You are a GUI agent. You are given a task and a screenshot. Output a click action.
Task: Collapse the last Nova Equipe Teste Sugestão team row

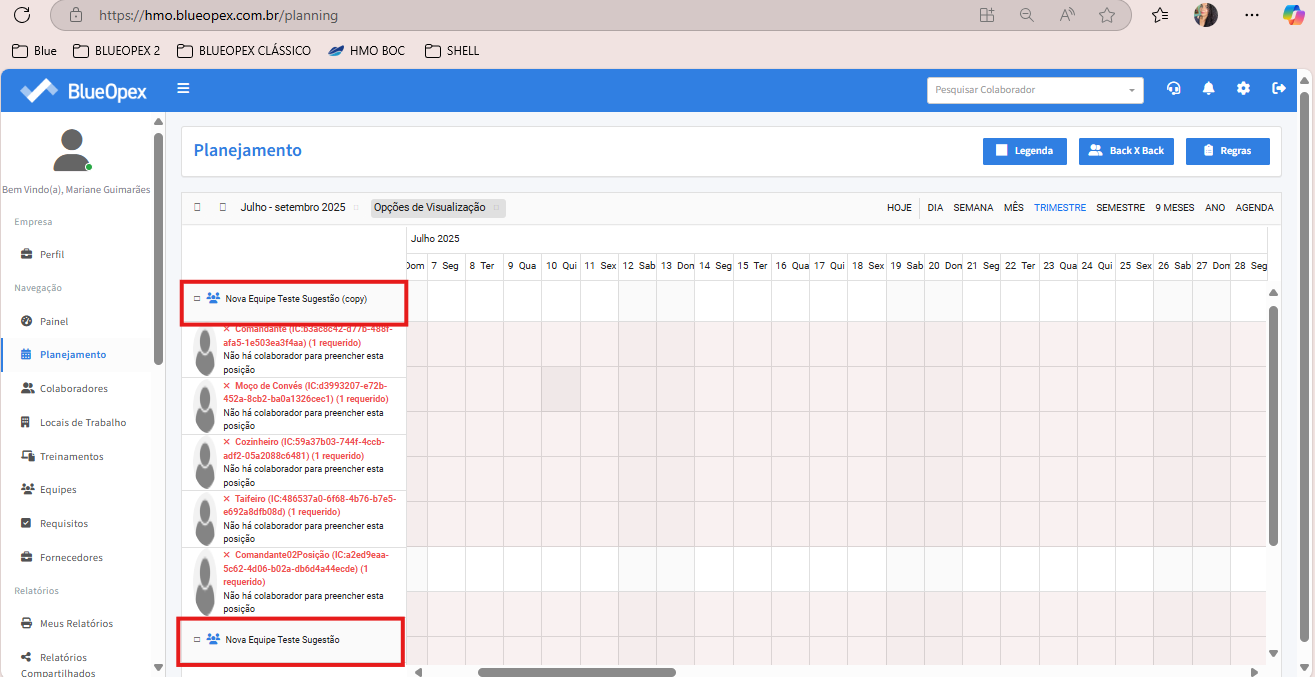point(196,639)
